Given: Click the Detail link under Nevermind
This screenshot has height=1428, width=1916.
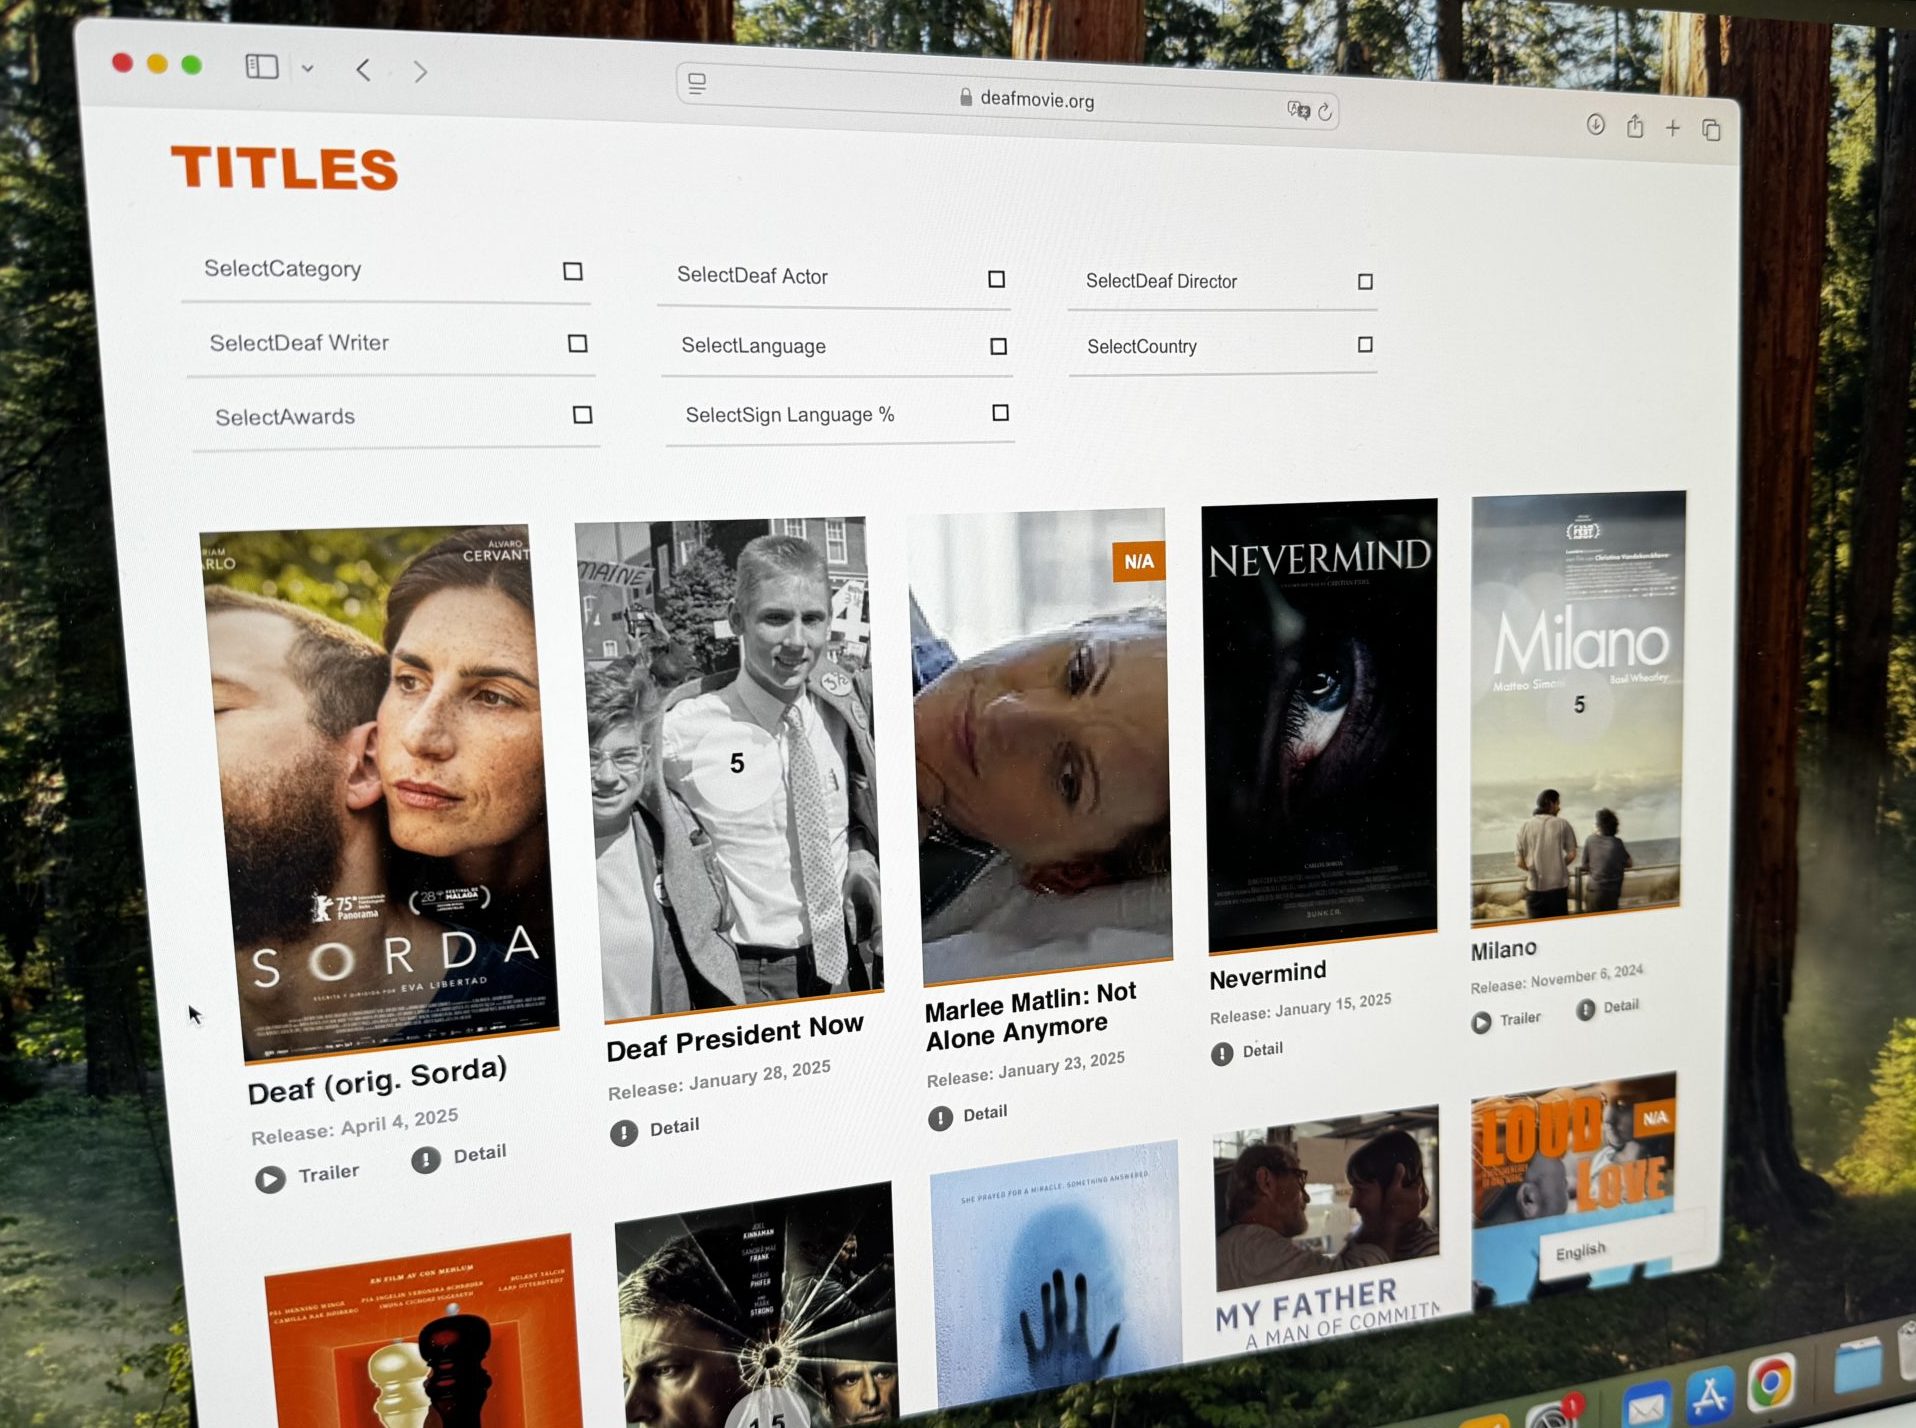Looking at the screenshot, I should coord(1262,1050).
